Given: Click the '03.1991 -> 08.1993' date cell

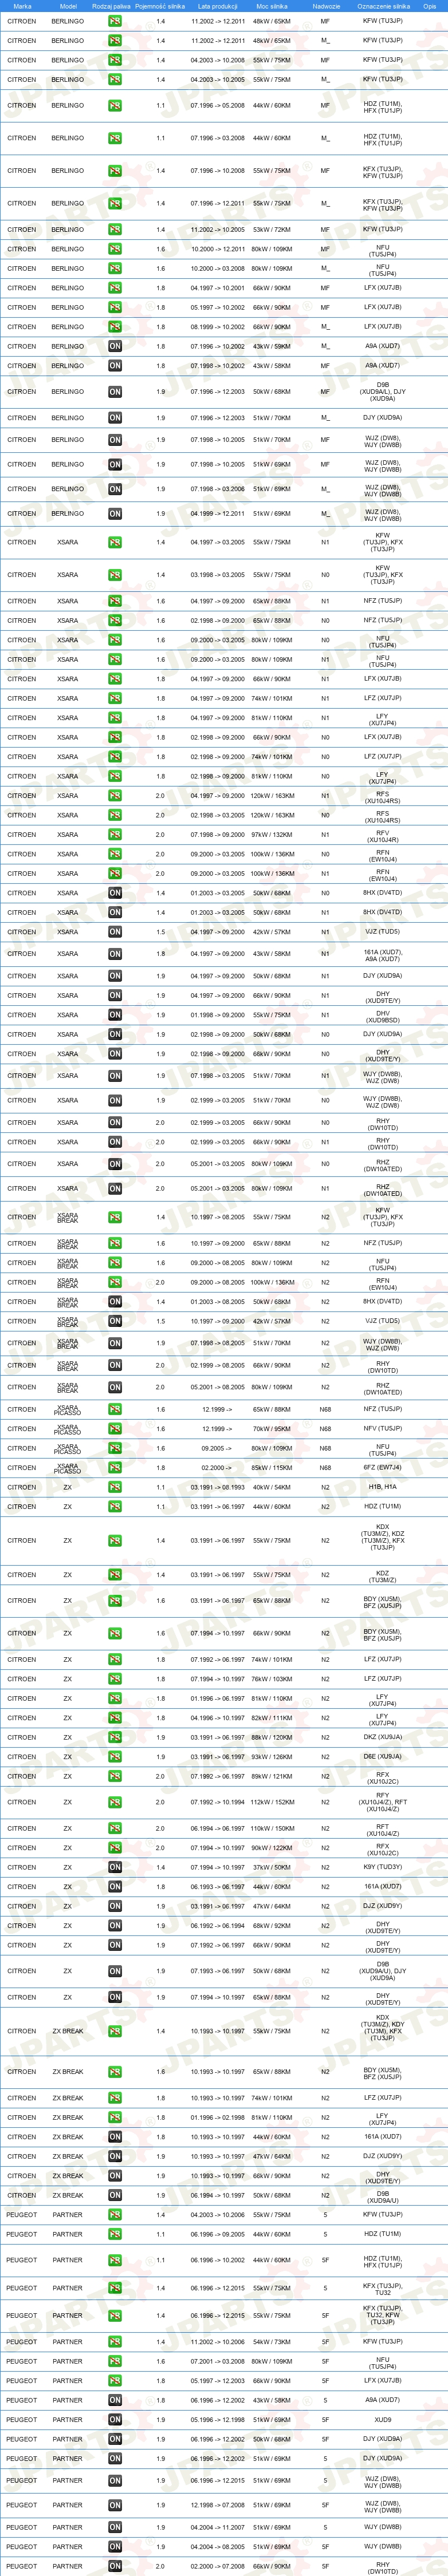Looking at the screenshot, I should [x=218, y=1487].
